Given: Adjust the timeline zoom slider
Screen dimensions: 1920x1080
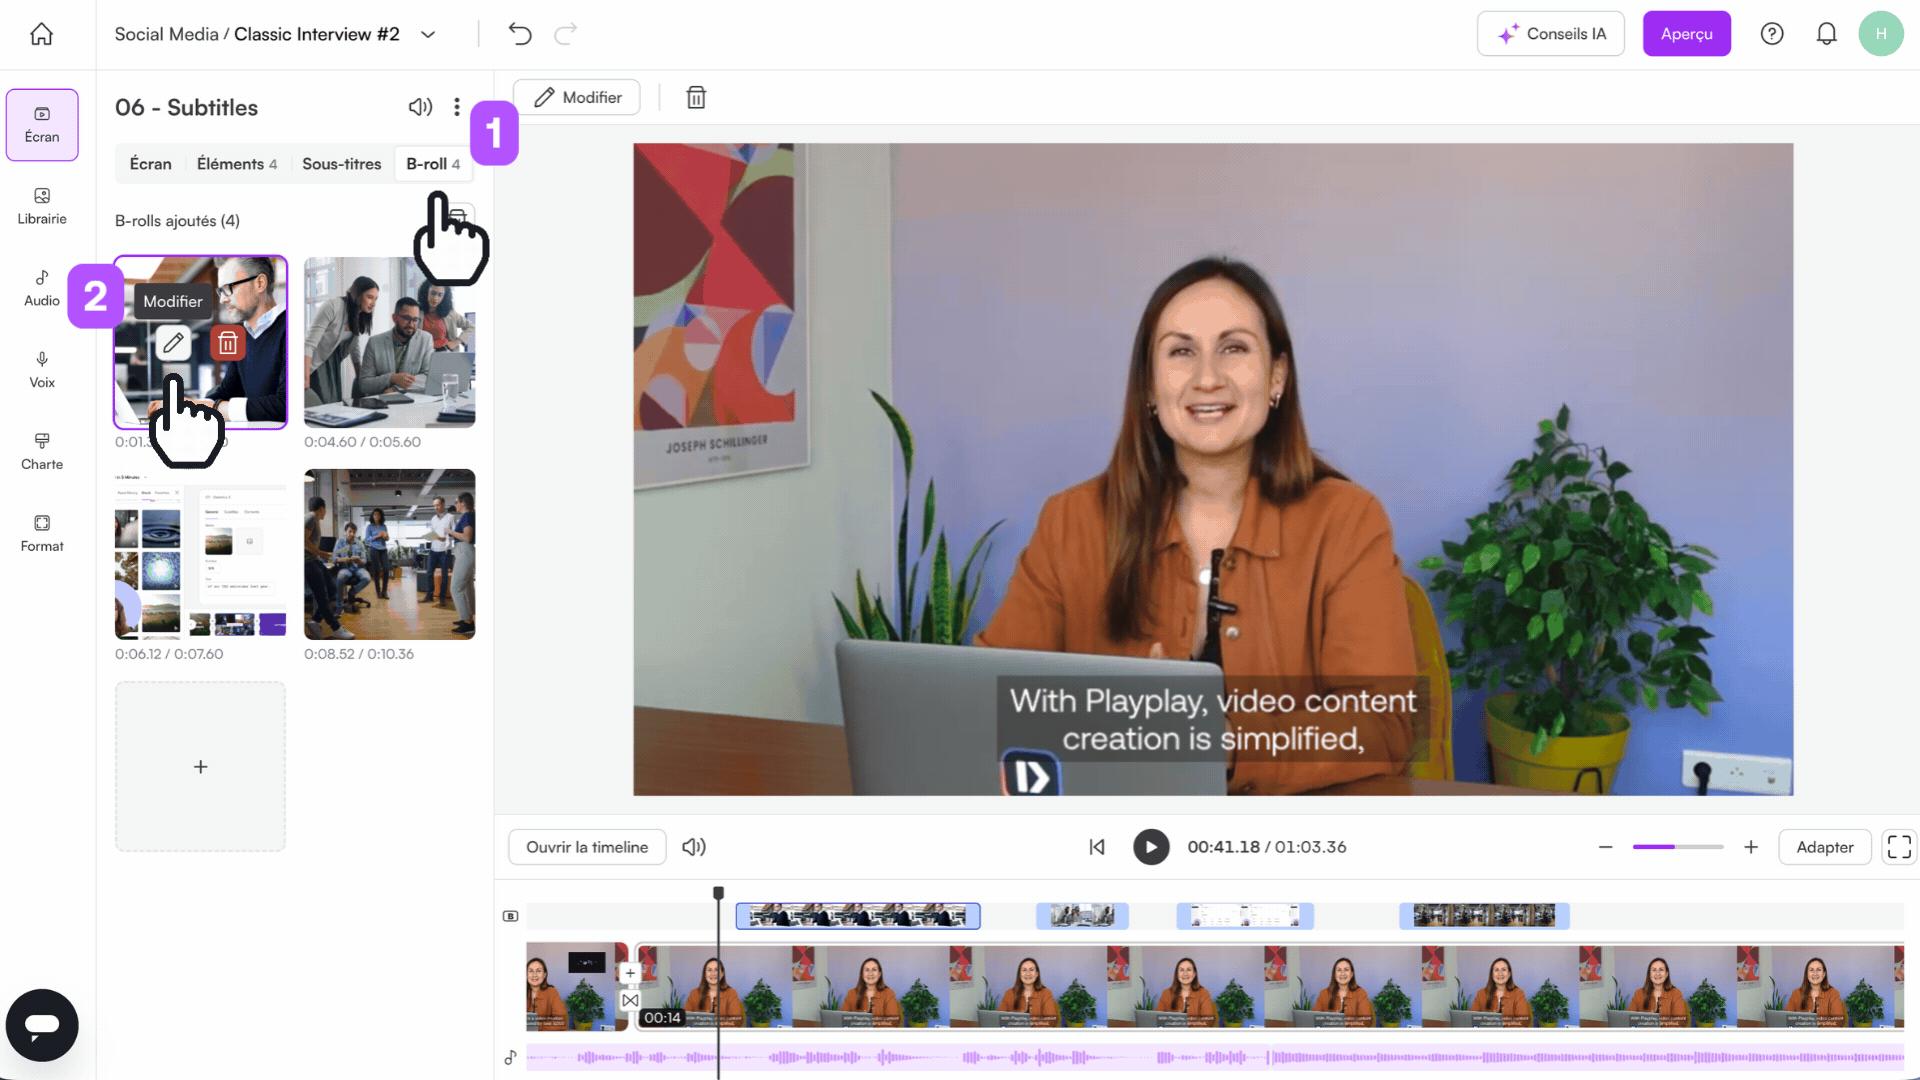Looking at the screenshot, I should coord(1678,847).
